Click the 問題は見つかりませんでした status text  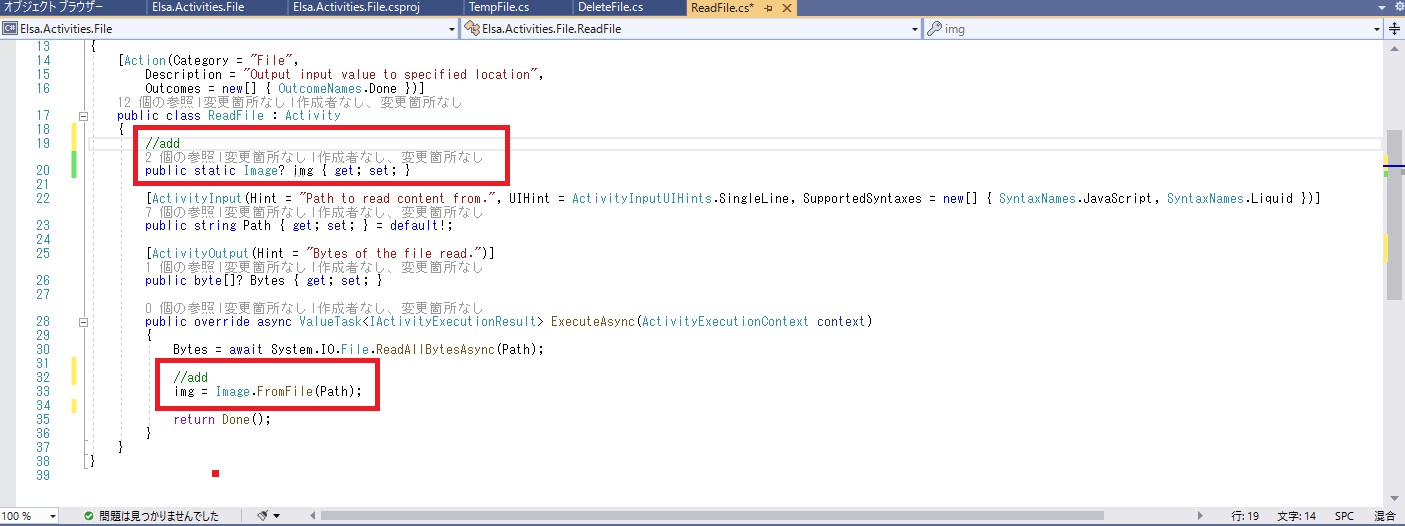(159, 516)
